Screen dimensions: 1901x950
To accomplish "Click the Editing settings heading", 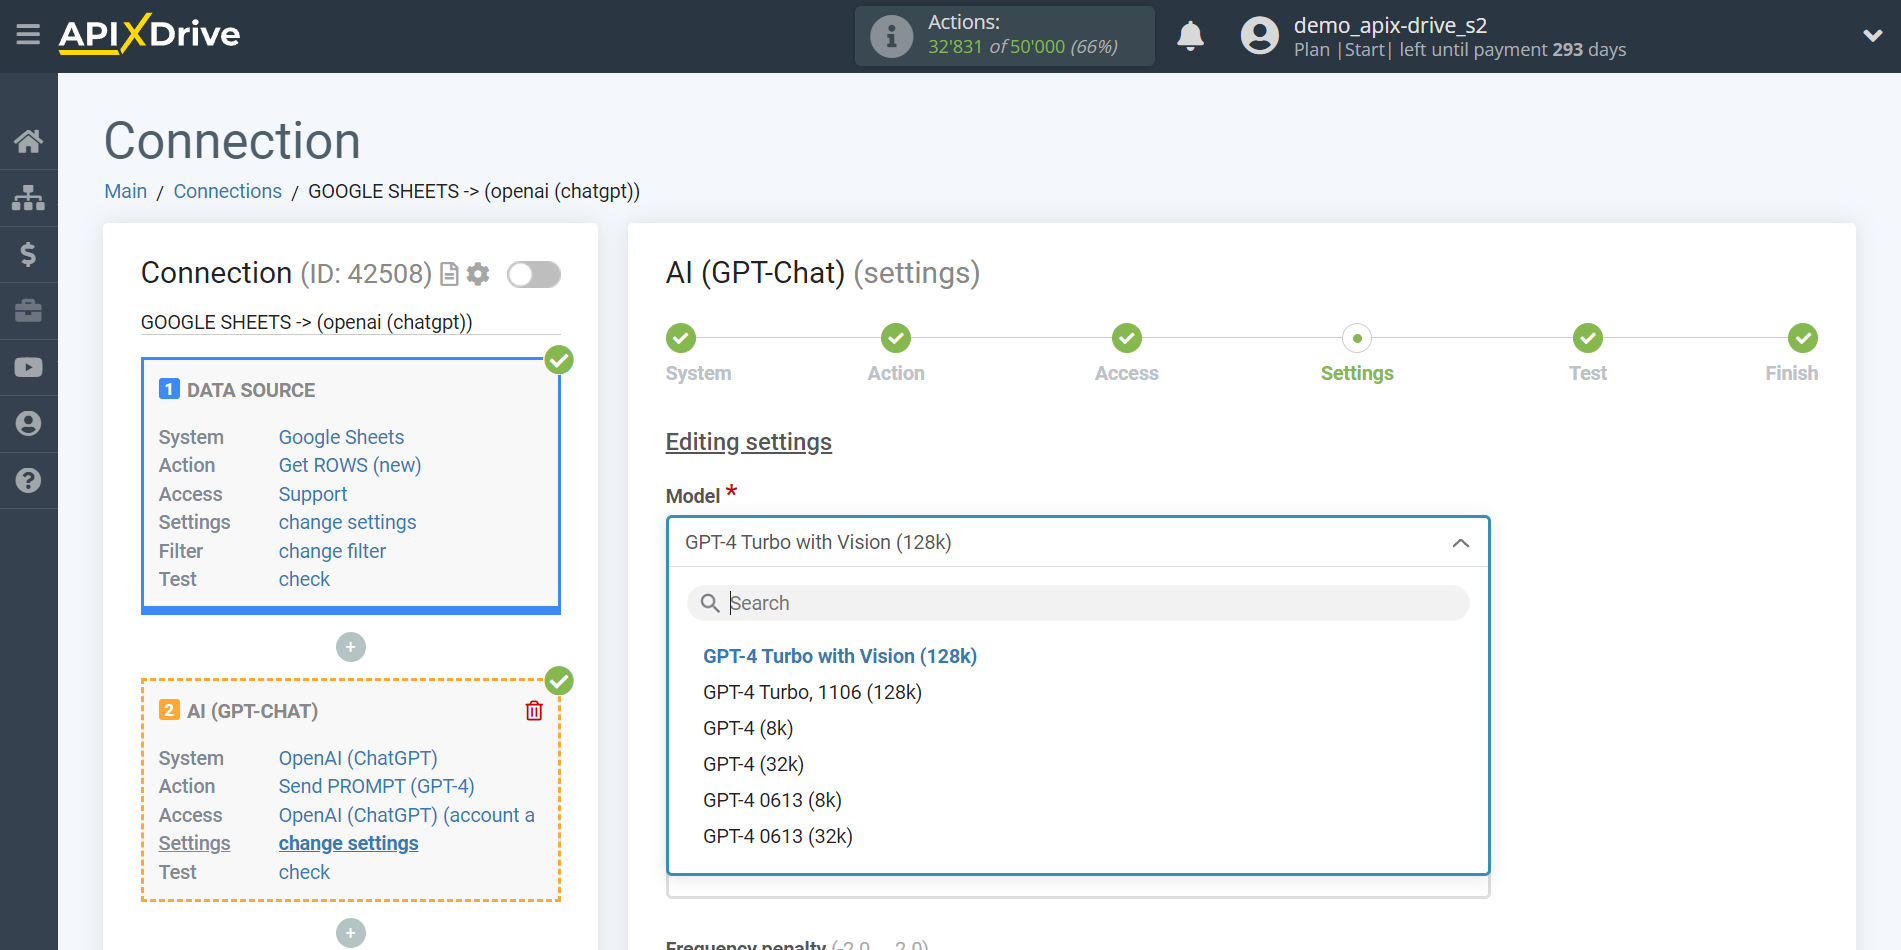I will (749, 442).
